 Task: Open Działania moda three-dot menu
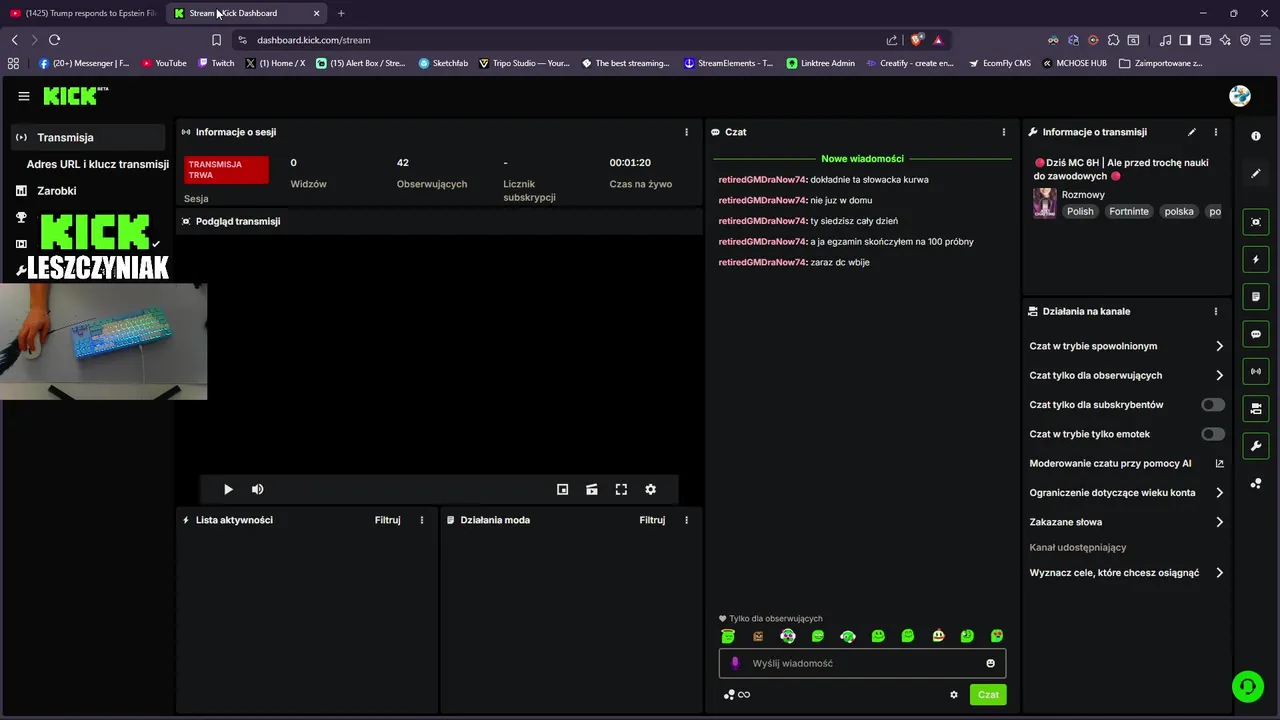[686, 520]
